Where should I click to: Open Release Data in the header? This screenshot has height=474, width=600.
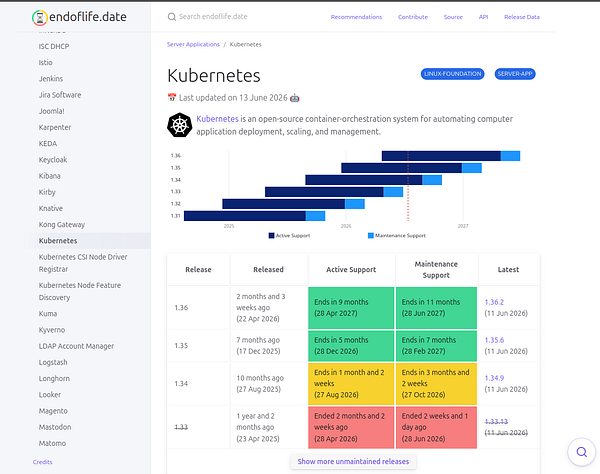[x=522, y=17]
